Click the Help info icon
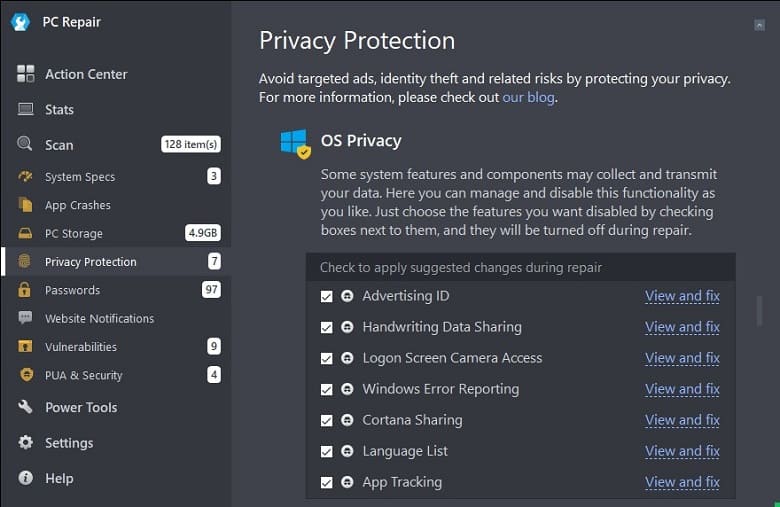780x507 pixels. coord(25,478)
